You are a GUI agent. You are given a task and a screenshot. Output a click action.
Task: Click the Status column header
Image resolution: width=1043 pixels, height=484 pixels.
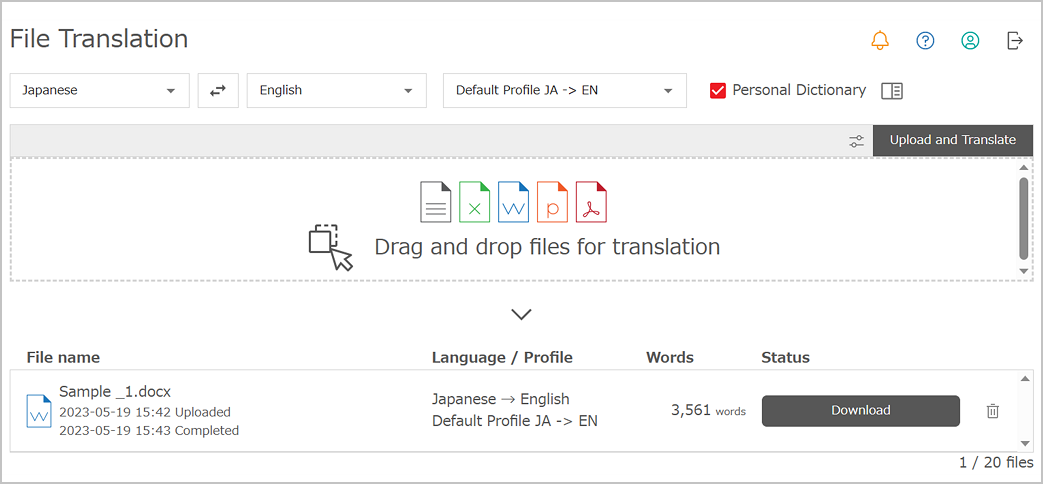(x=786, y=358)
